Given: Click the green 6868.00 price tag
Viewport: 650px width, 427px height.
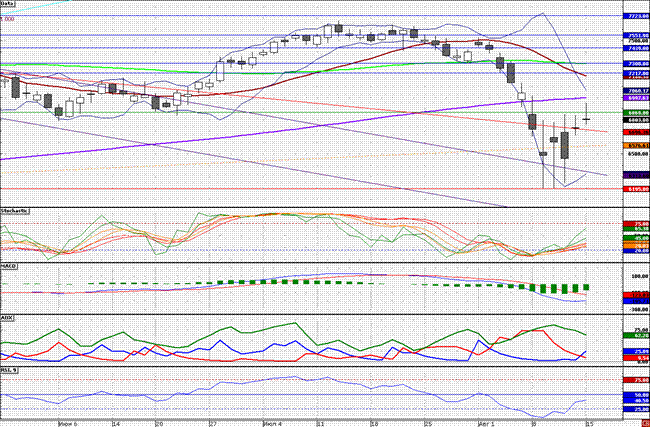Looking at the screenshot, I should pyautogui.click(x=636, y=113).
